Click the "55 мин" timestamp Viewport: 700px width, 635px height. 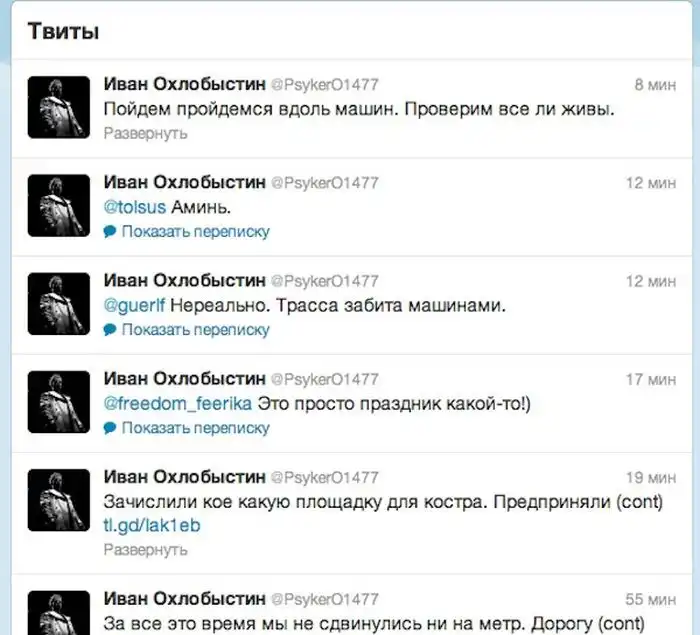pyautogui.click(x=651, y=599)
